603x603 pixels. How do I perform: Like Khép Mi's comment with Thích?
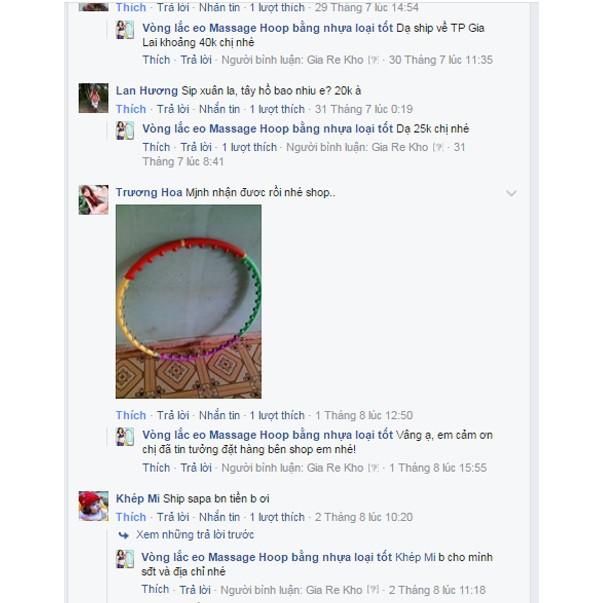tap(131, 517)
